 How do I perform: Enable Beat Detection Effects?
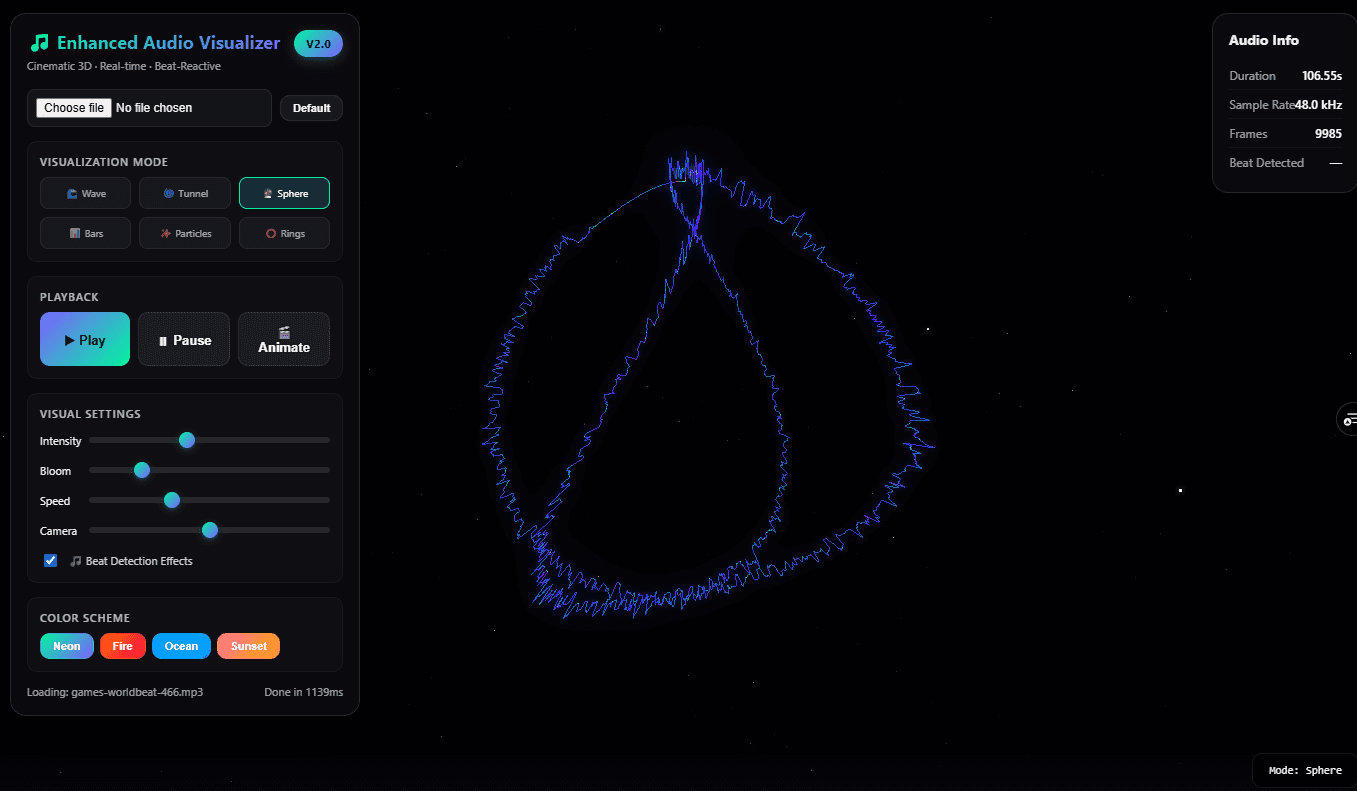click(50, 560)
